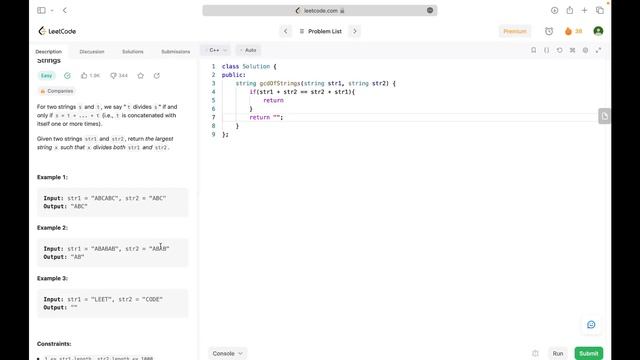
Task: Click the Example 1 input block
Action: [113, 202]
